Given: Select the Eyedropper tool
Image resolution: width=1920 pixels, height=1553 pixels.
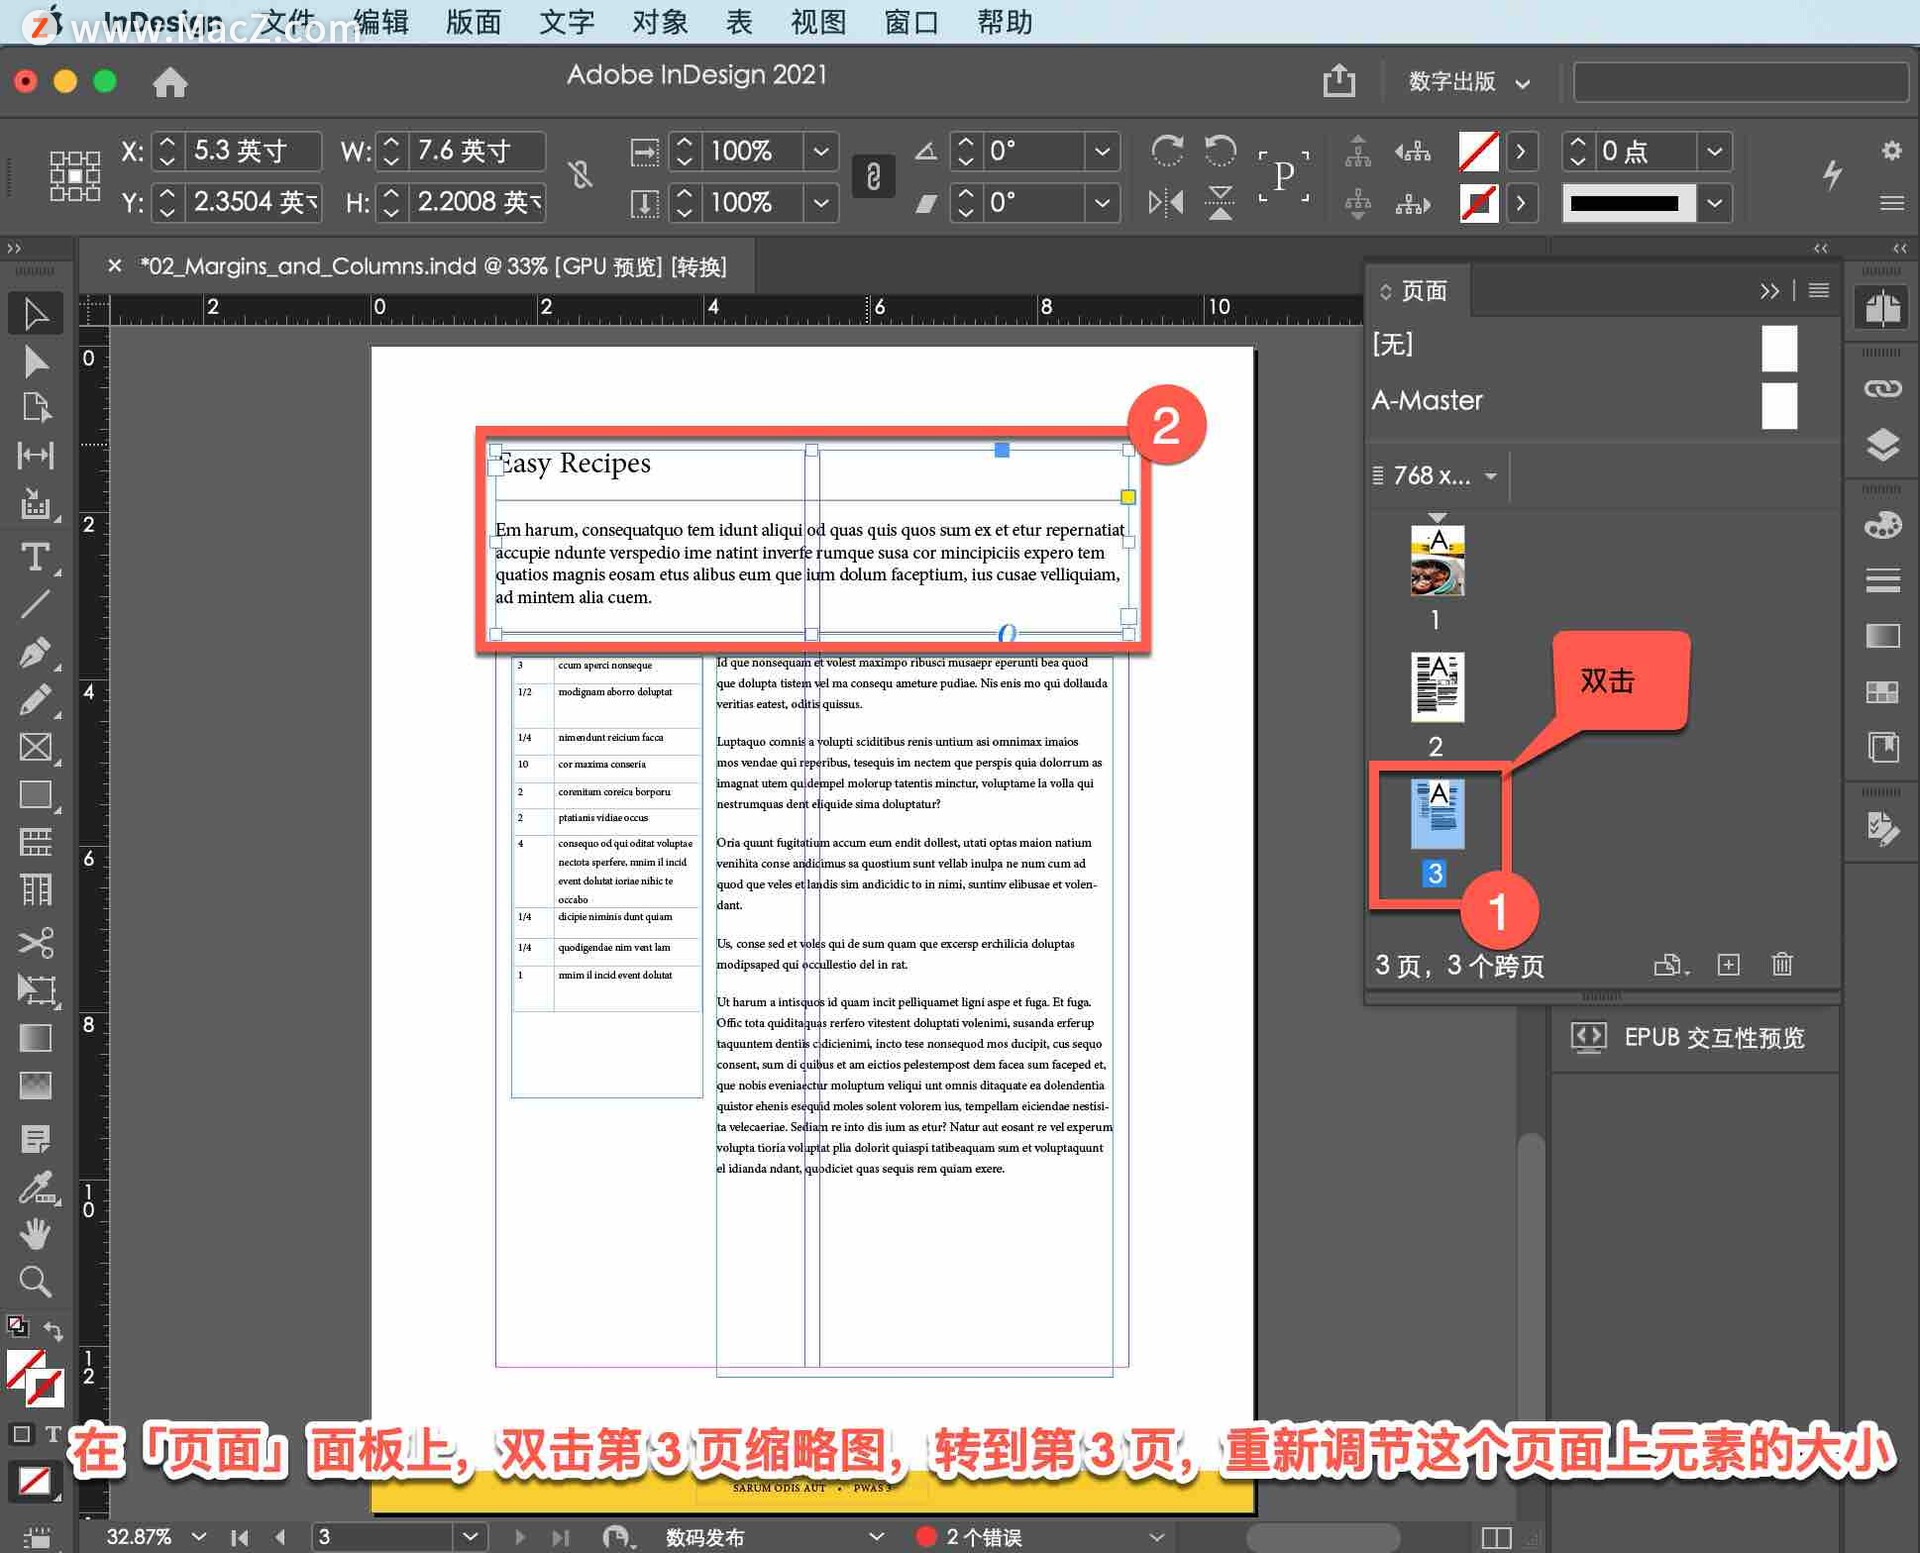Looking at the screenshot, I should coord(35,1187).
